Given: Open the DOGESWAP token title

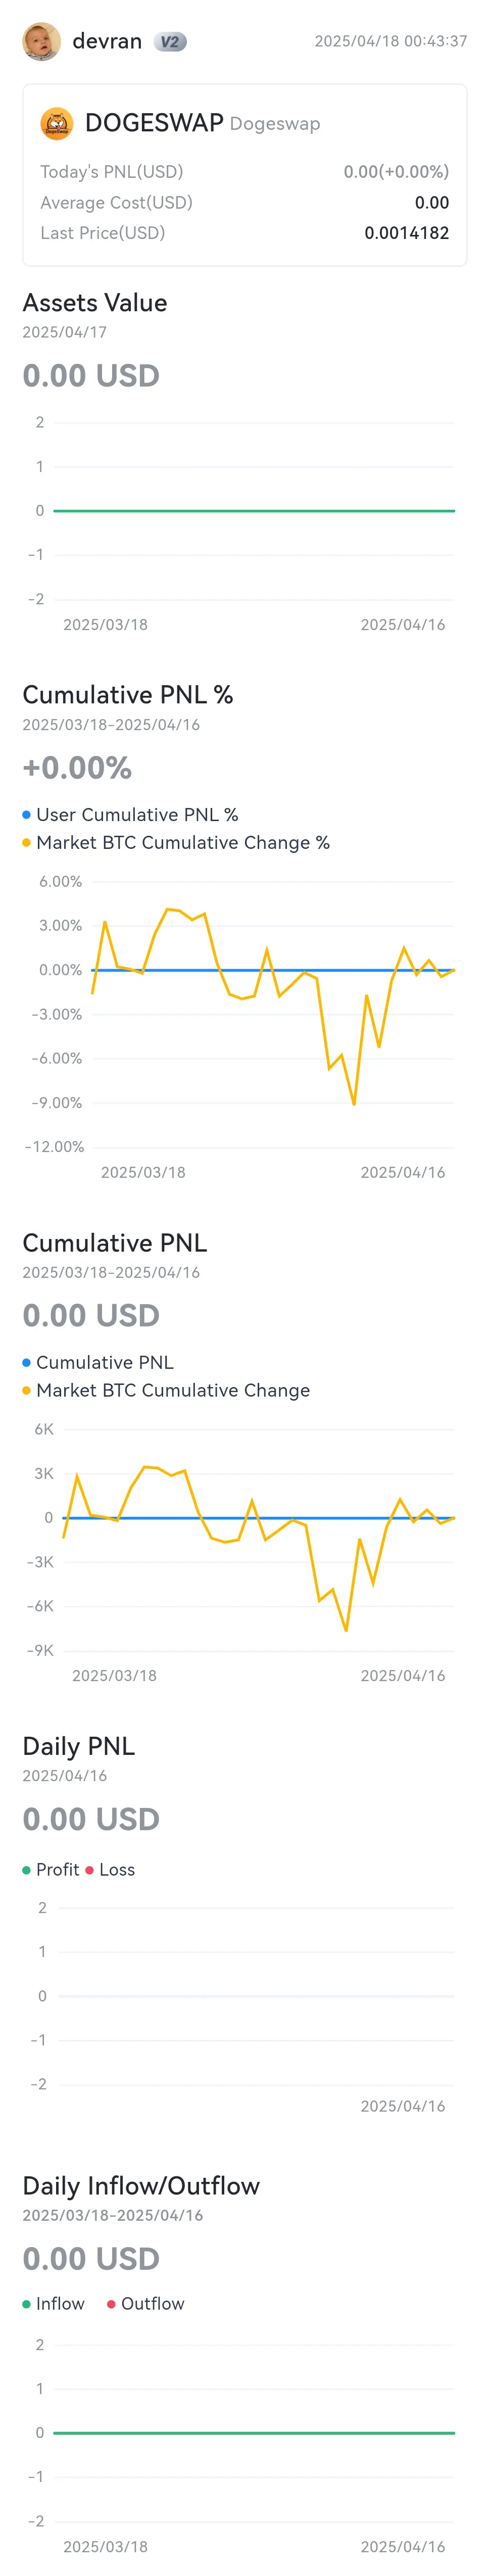Looking at the screenshot, I should [154, 123].
